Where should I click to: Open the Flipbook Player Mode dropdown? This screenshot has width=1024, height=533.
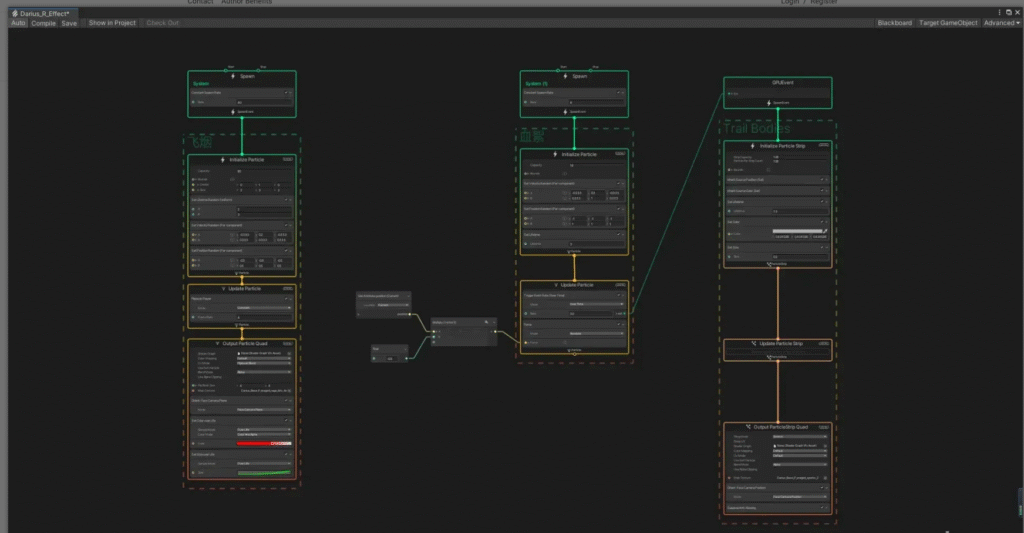(x=264, y=308)
